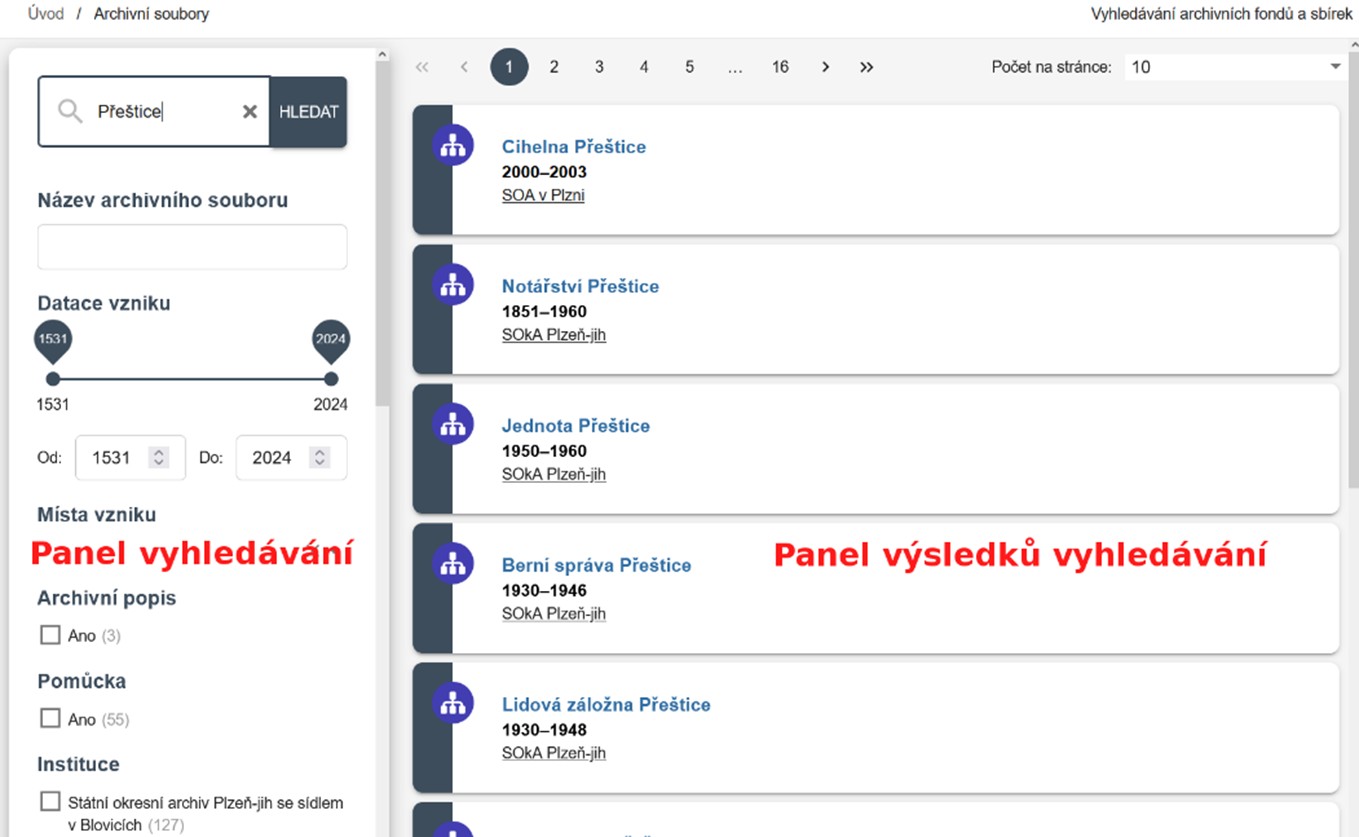This screenshot has height=837, width=1359.
Task: Click the 1531 slider start handle
Action: [x=53, y=379]
